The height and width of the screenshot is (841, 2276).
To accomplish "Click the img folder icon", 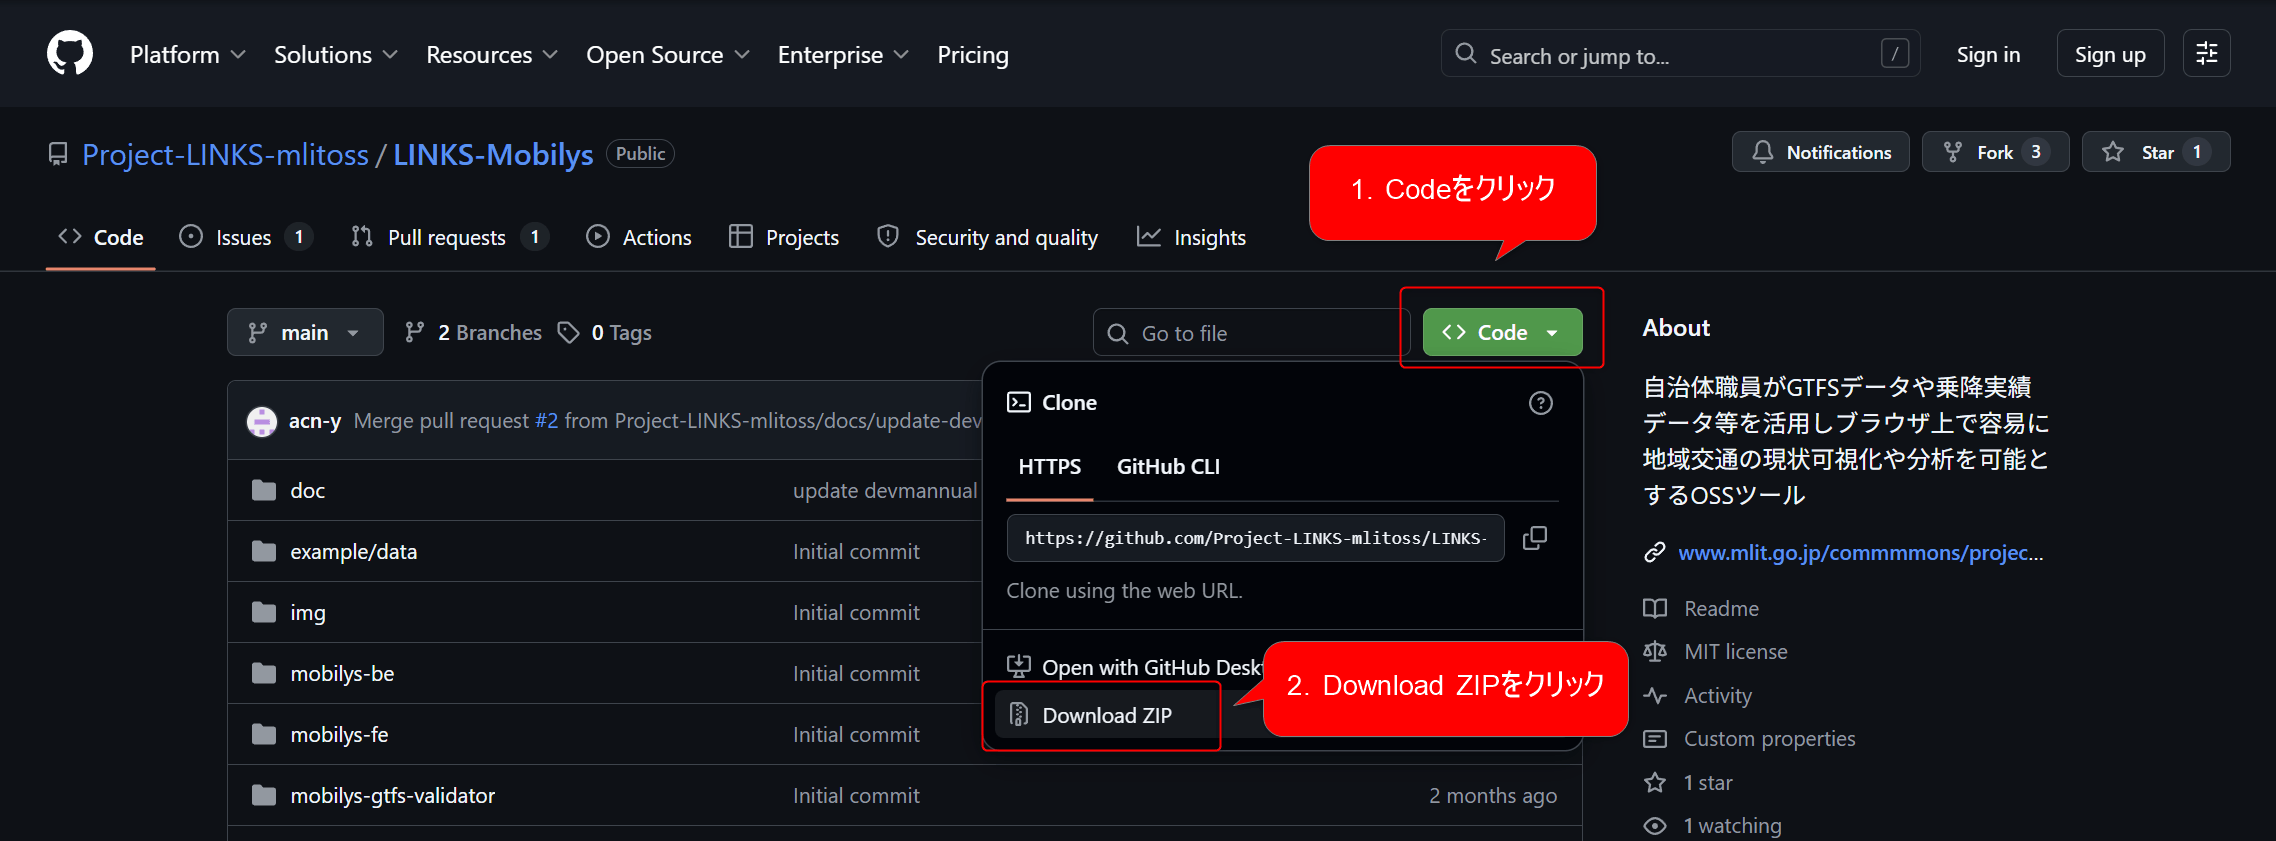I will pos(264,612).
